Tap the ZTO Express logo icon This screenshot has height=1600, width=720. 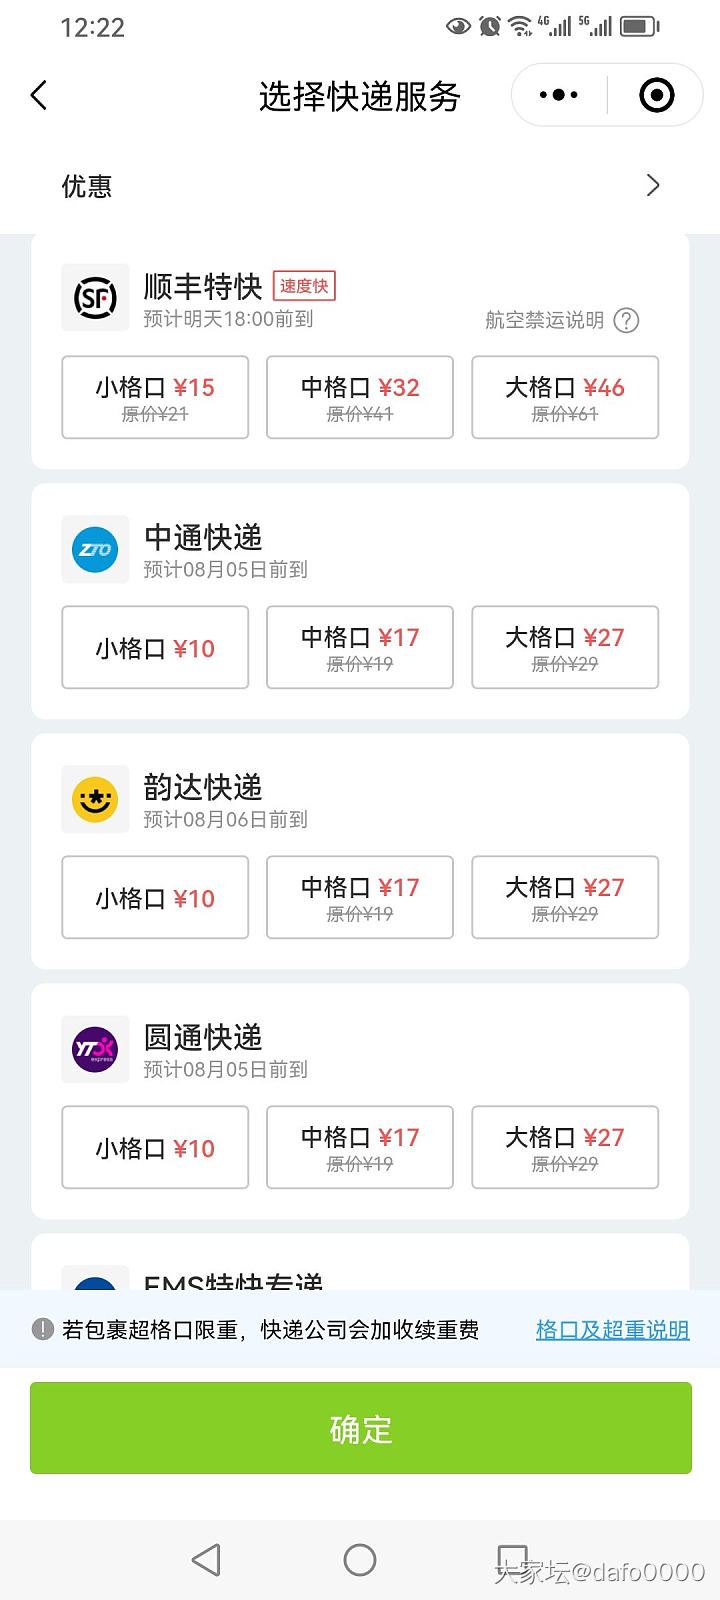point(95,549)
